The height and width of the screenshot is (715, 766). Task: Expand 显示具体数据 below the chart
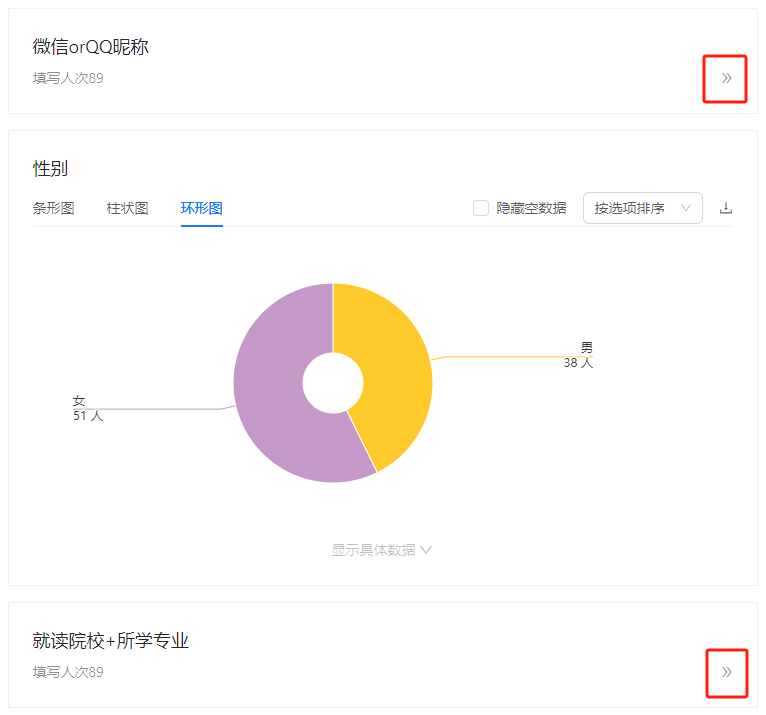(382, 550)
